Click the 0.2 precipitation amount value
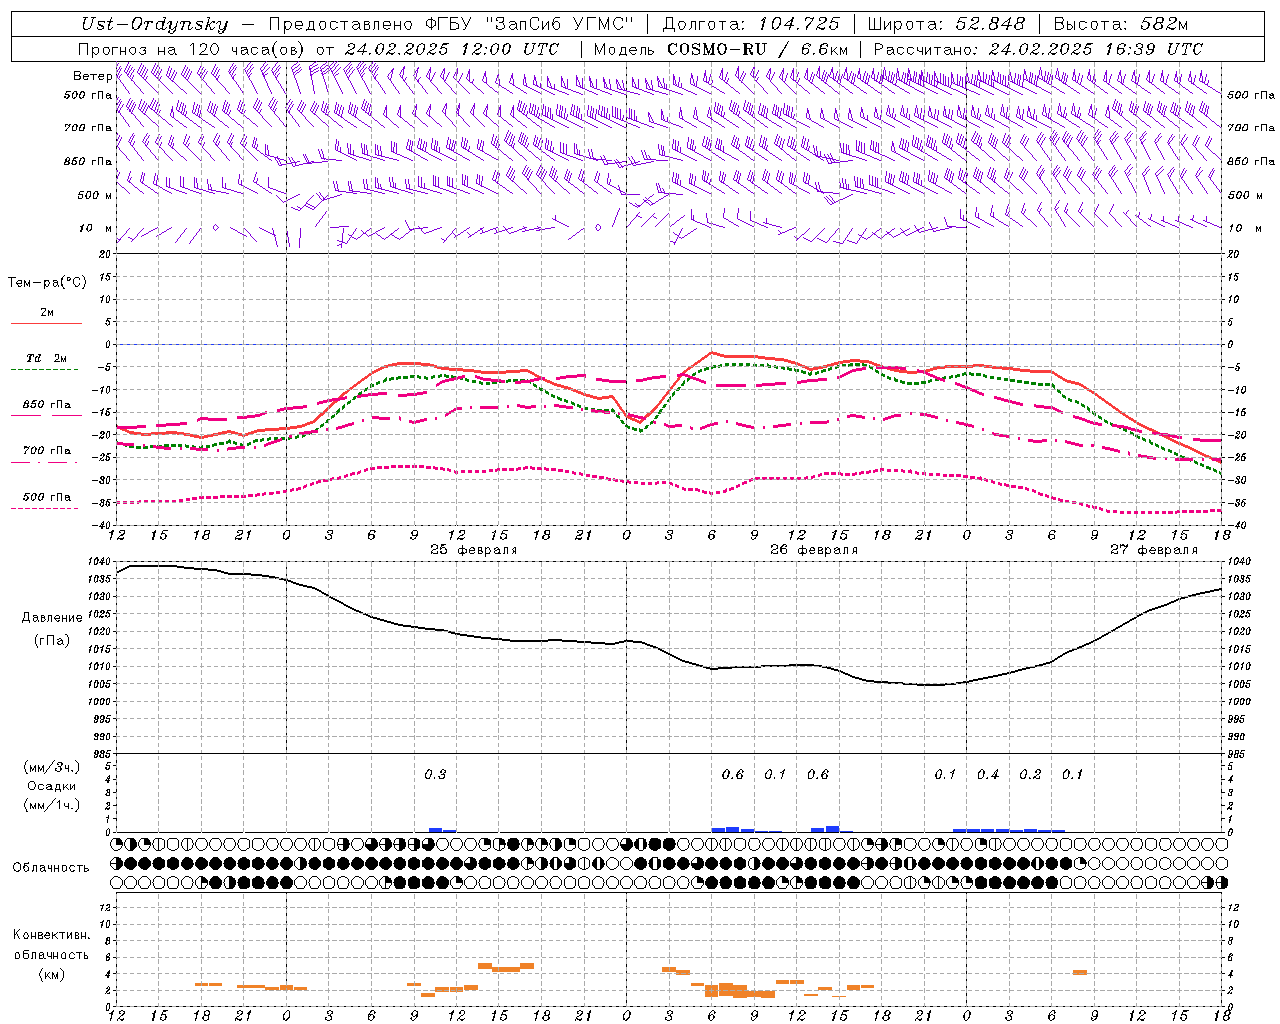The width and height of the screenshot is (1280, 1024). [x=1030, y=774]
